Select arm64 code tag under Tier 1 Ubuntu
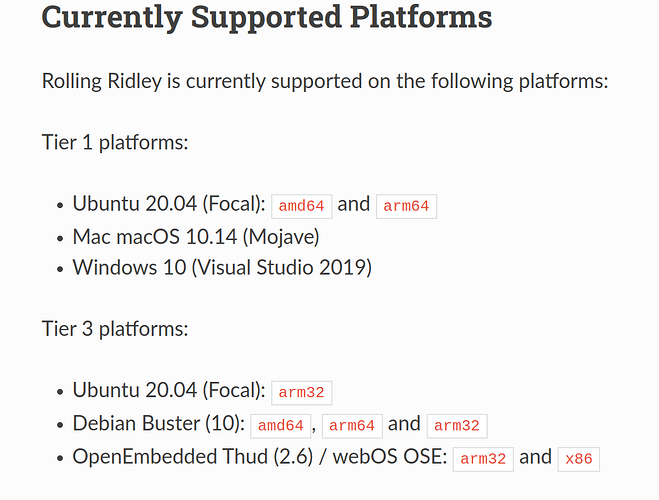 [x=406, y=206]
